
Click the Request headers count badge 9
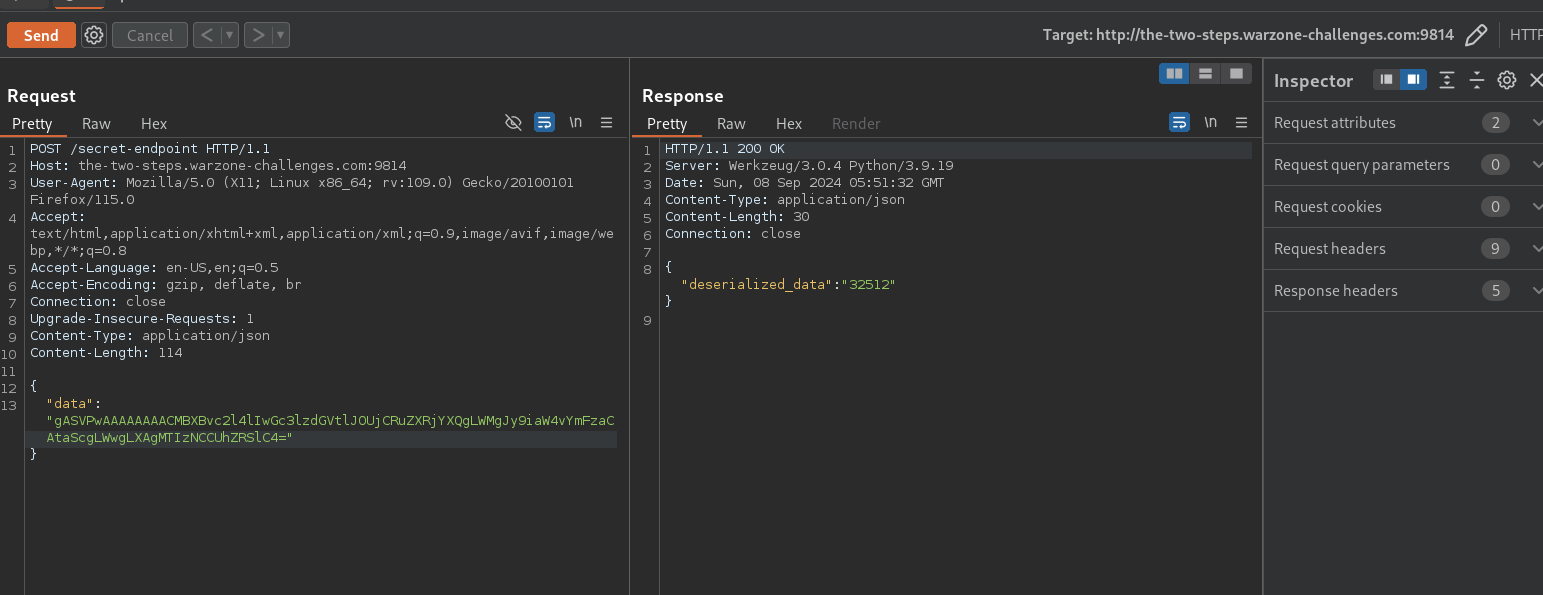(x=1496, y=249)
